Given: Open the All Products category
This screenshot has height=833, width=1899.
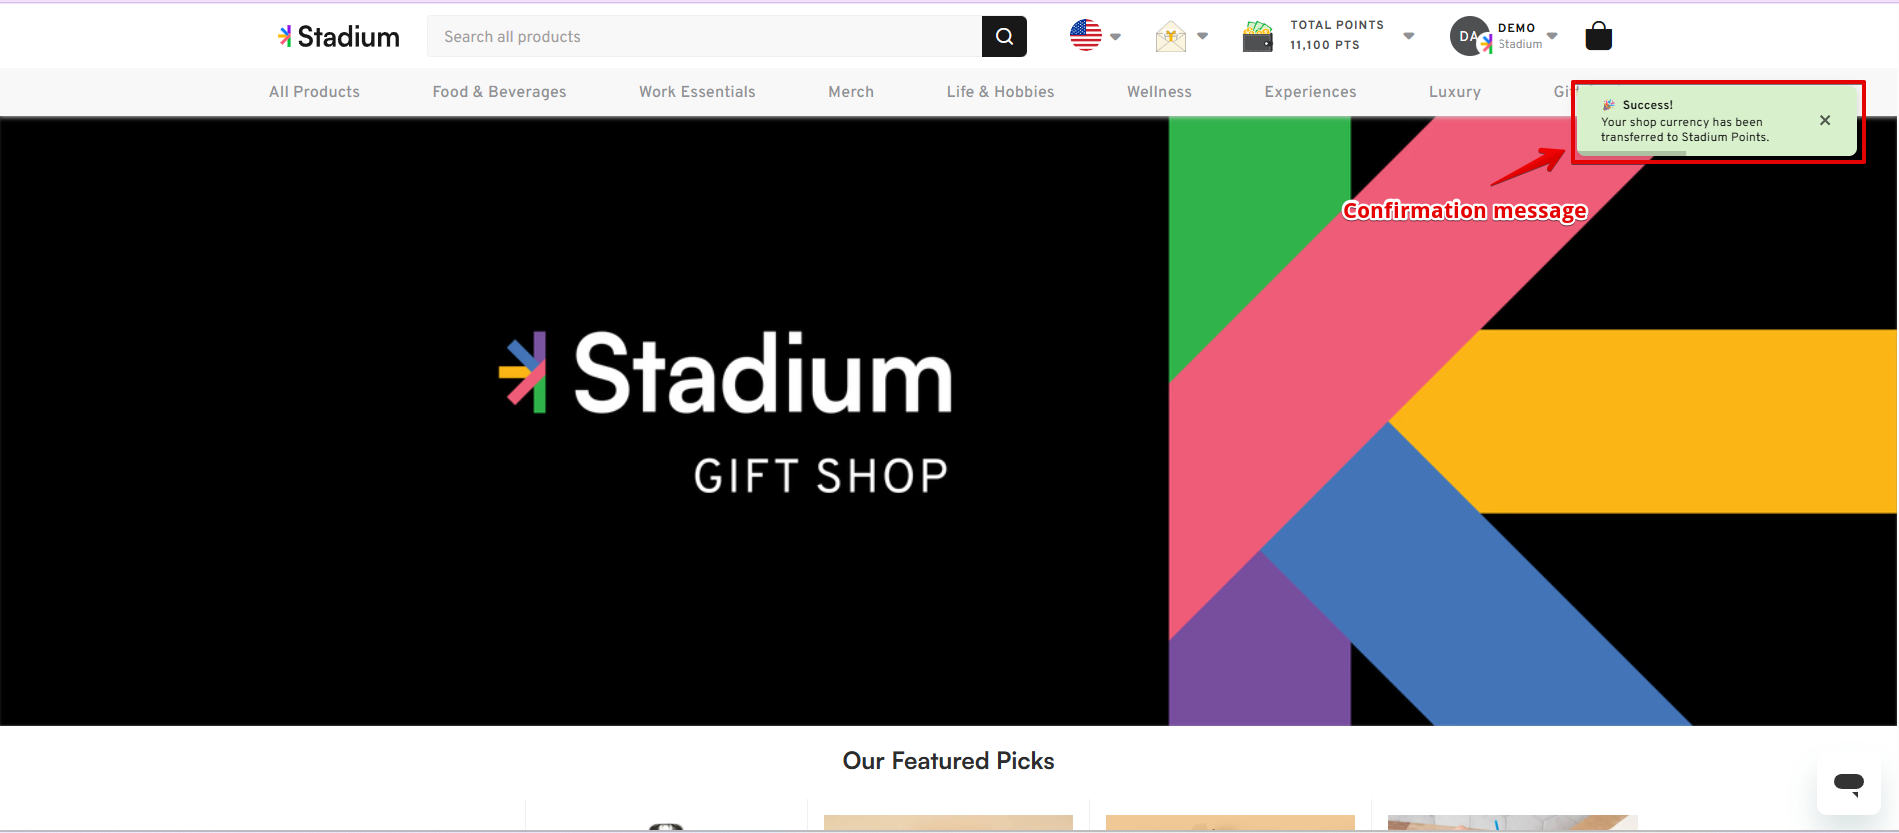Looking at the screenshot, I should [x=314, y=92].
